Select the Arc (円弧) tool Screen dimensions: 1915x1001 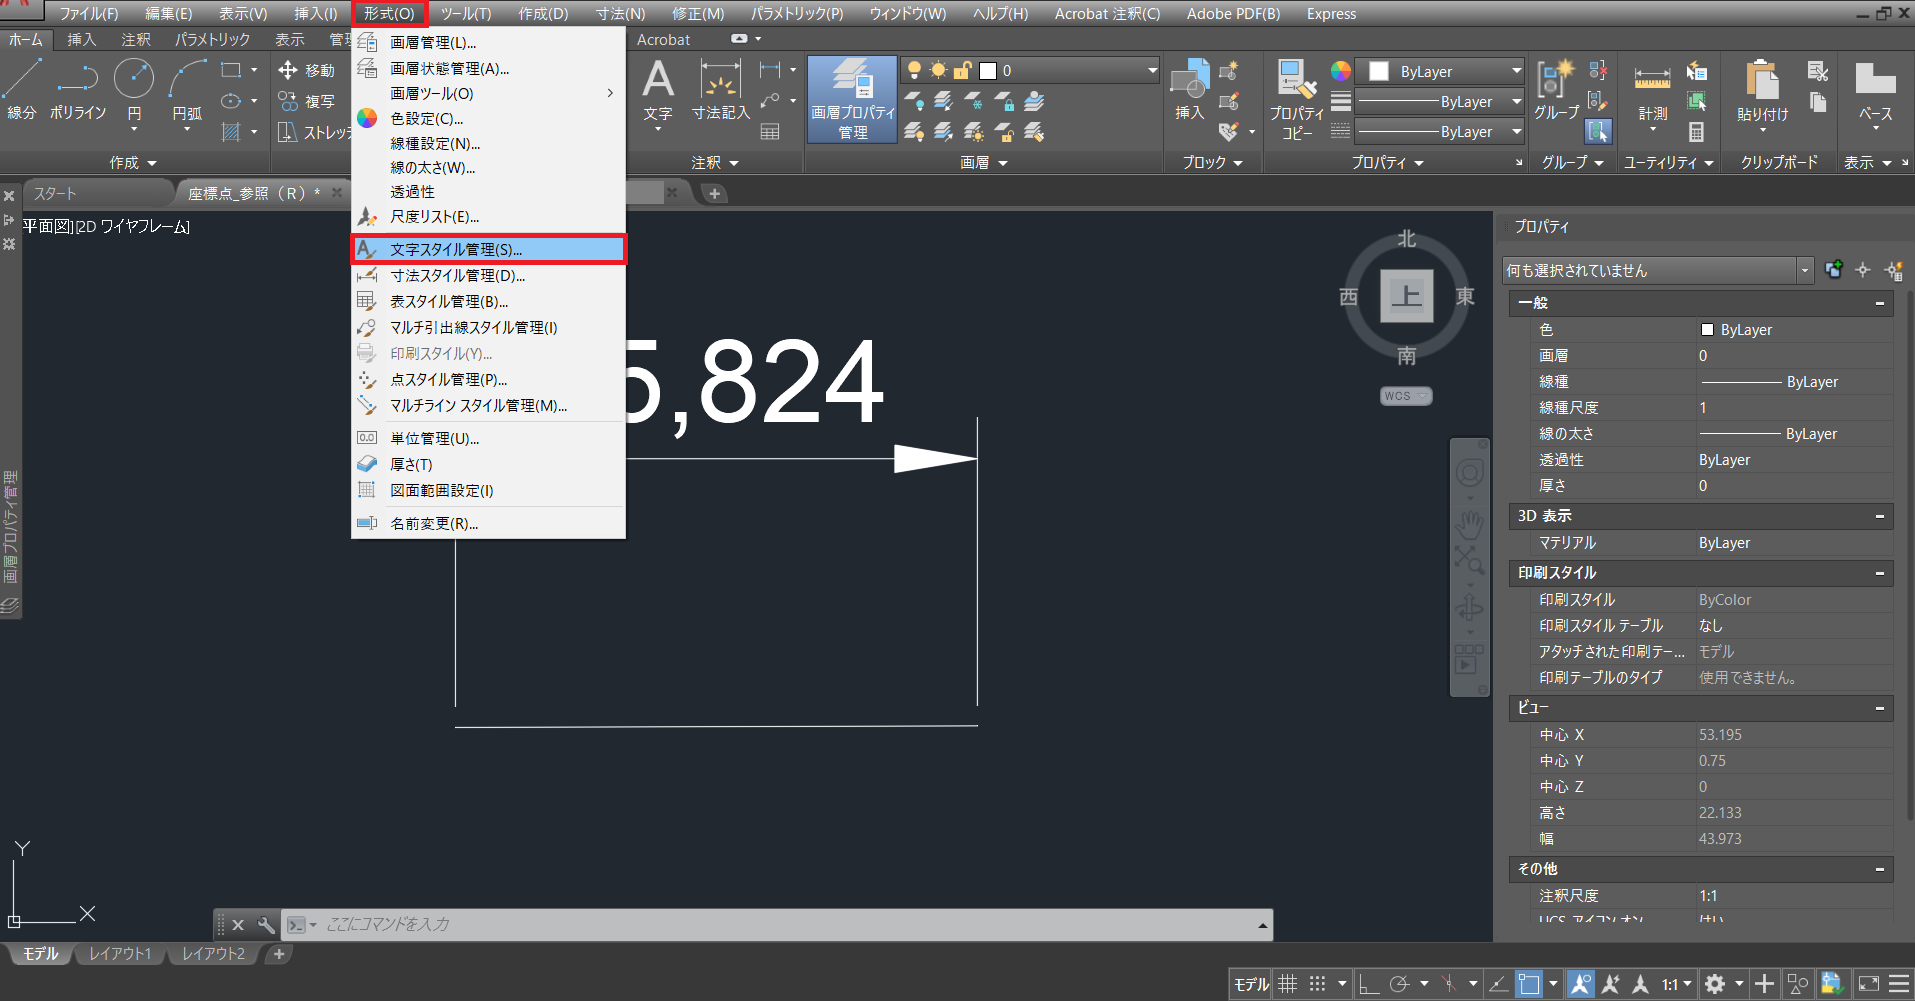(x=187, y=90)
